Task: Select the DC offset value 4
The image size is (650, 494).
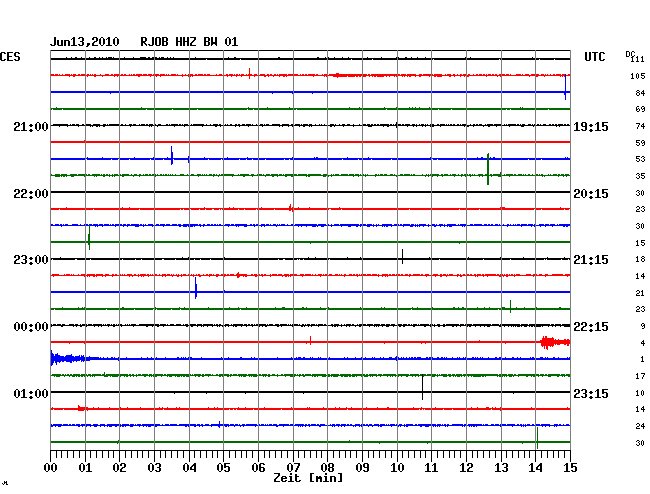Action: click(x=643, y=343)
